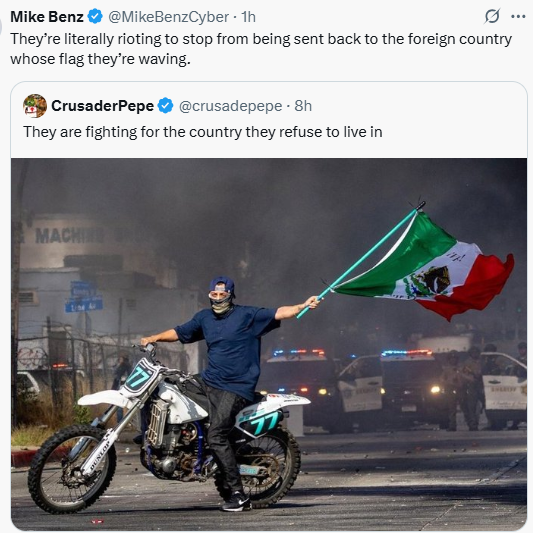Viewport: 533px width, 533px height.
Task: Open Mike Benz's display name
Action: [47, 17]
